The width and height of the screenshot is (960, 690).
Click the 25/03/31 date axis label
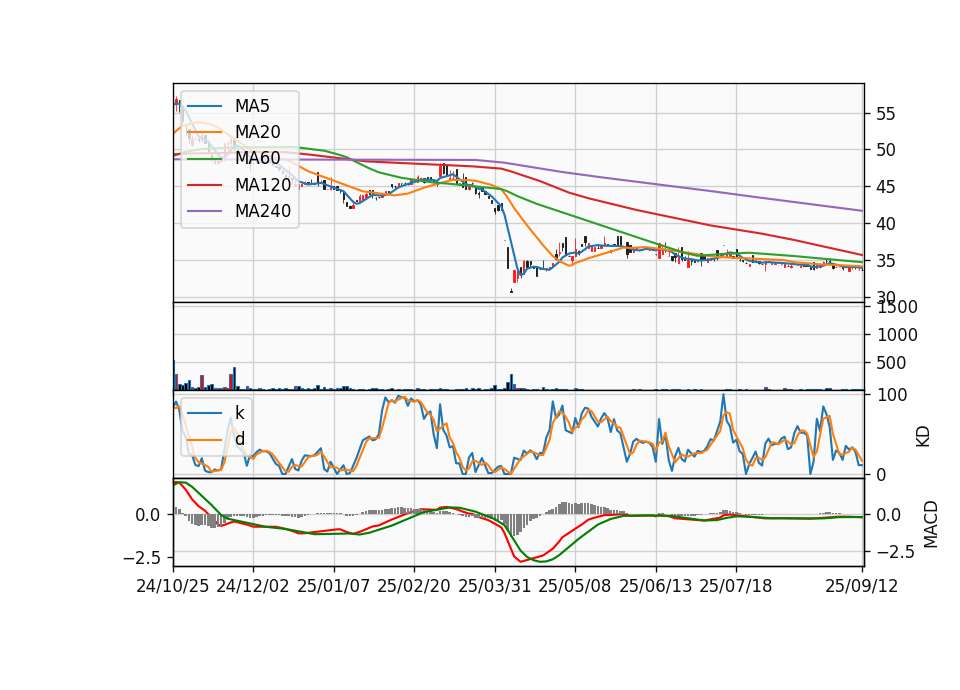pyautogui.click(x=495, y=586)
